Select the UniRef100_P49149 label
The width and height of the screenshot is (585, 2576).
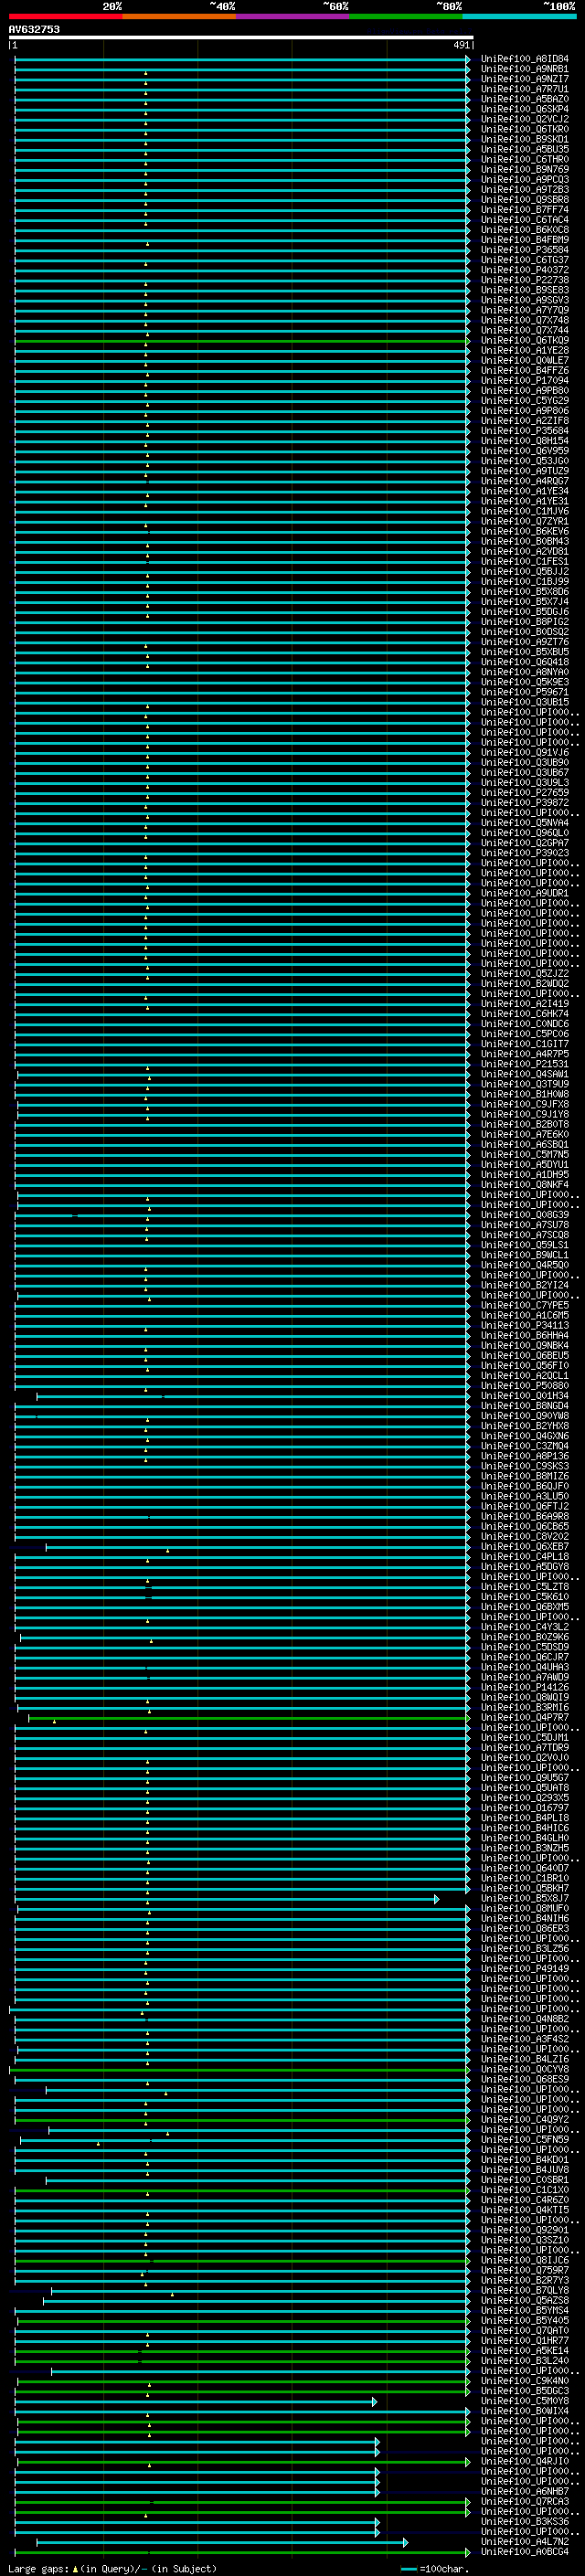(524, 1968)
